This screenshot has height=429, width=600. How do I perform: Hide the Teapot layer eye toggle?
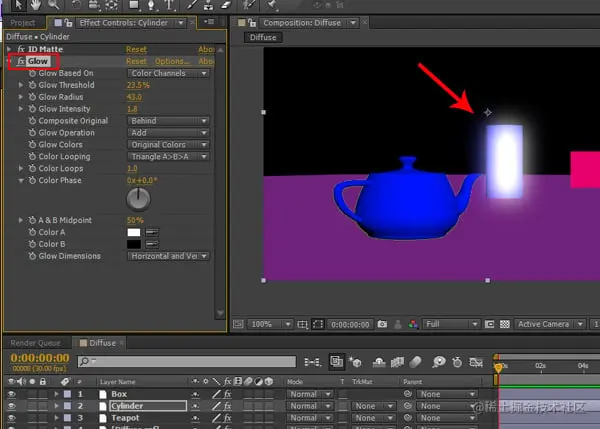click(11, 418)
